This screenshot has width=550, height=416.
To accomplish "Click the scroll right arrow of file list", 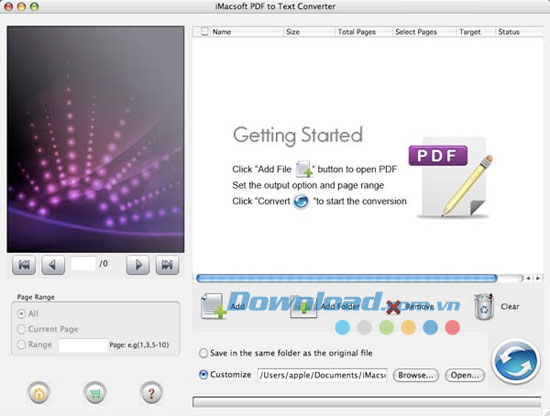I will pos(537,278).
